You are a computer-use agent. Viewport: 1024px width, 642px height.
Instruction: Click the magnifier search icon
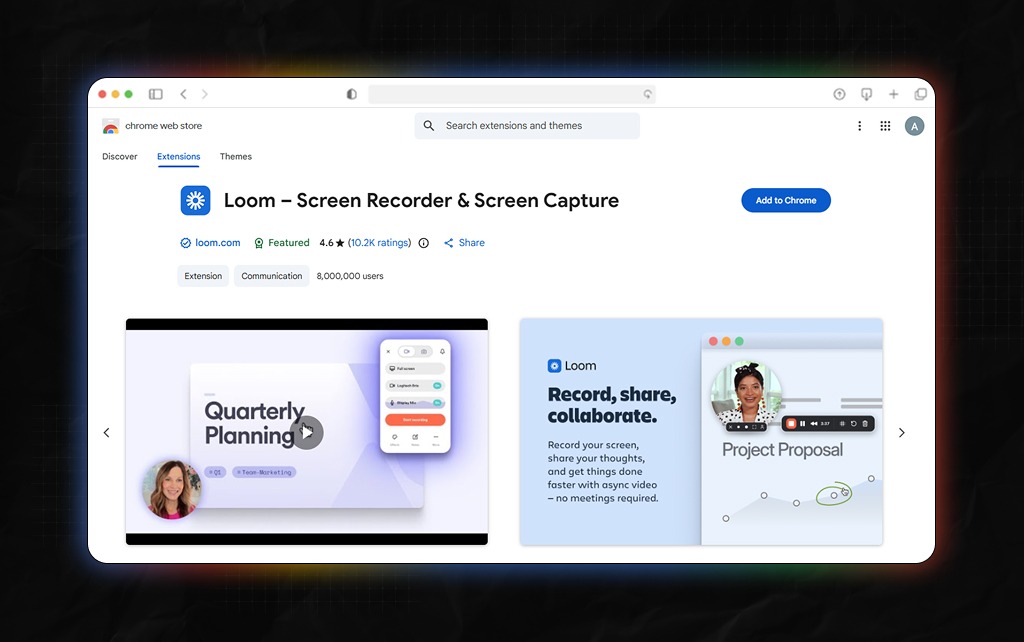point(428,125)
